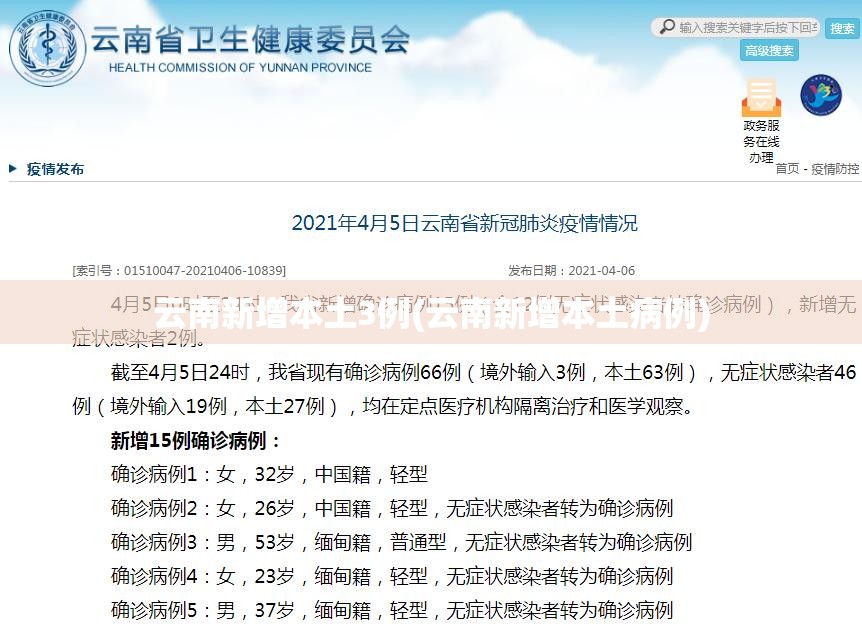Click the round blue bird emblem icon
This screenshot has width=862, height=624.
coord(821,95)
